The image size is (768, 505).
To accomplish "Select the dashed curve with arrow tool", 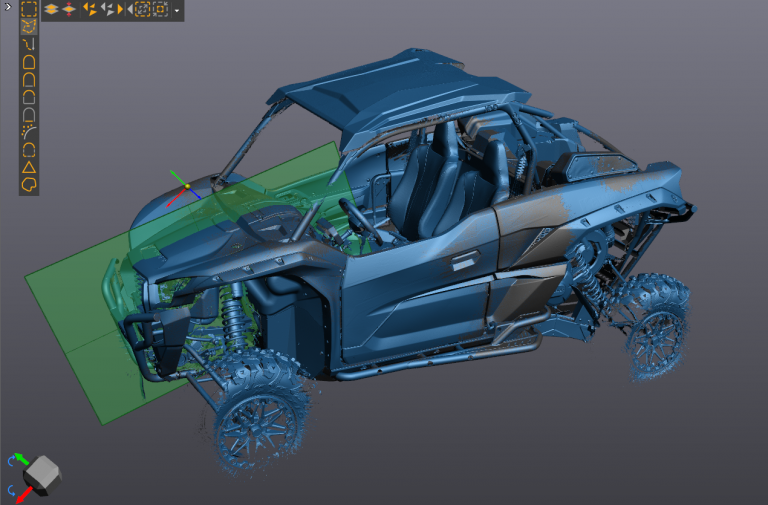I will tap(29, 45).
